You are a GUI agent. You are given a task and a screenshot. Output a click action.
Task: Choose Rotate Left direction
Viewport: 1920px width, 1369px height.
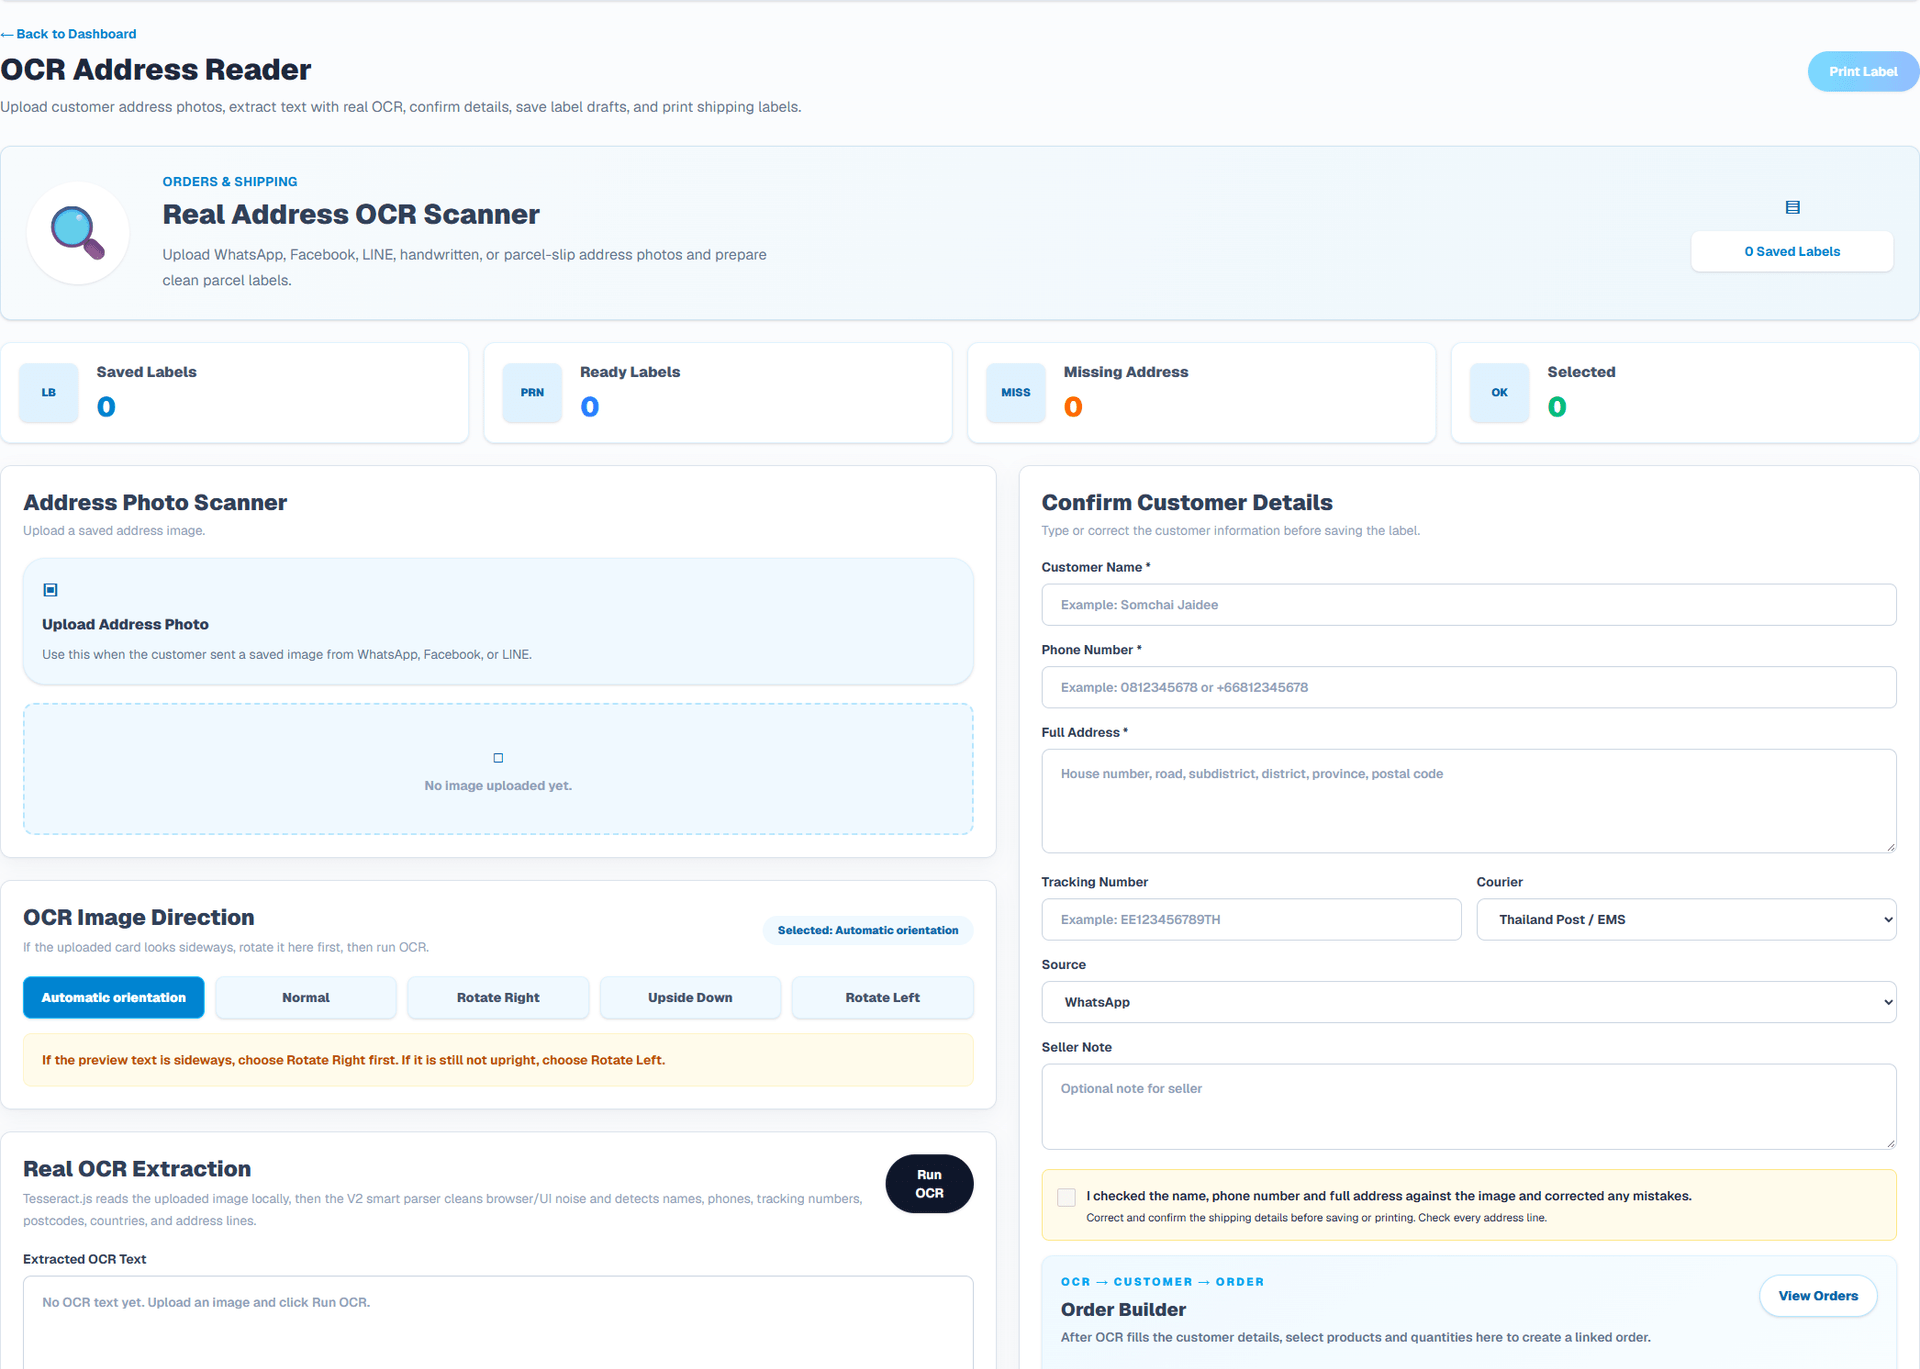point(882,997)
